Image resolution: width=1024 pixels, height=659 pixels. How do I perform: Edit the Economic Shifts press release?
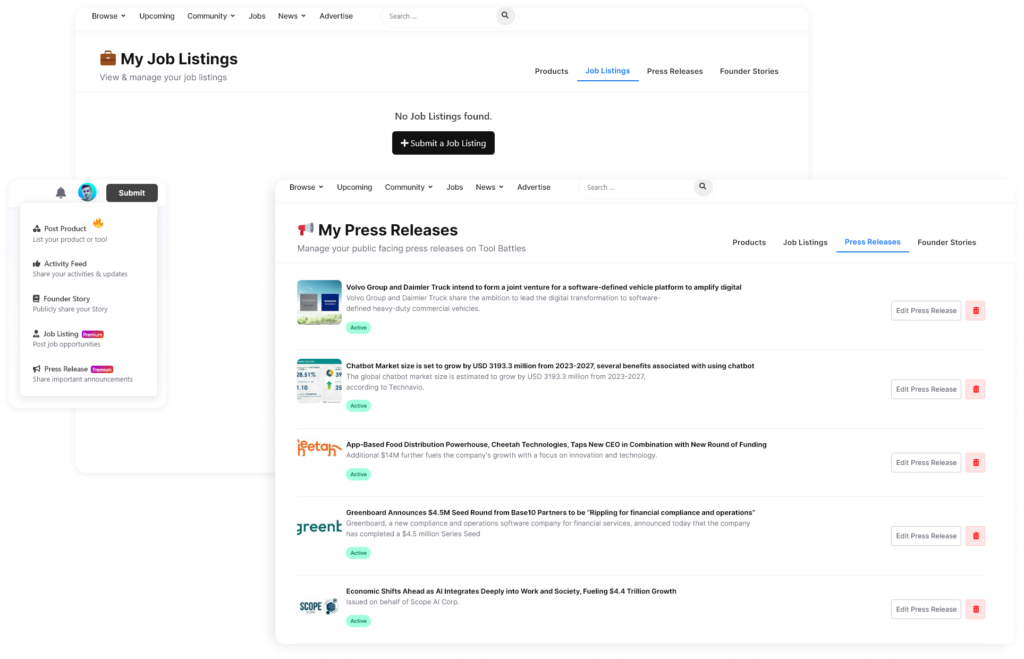click(926, 609)
